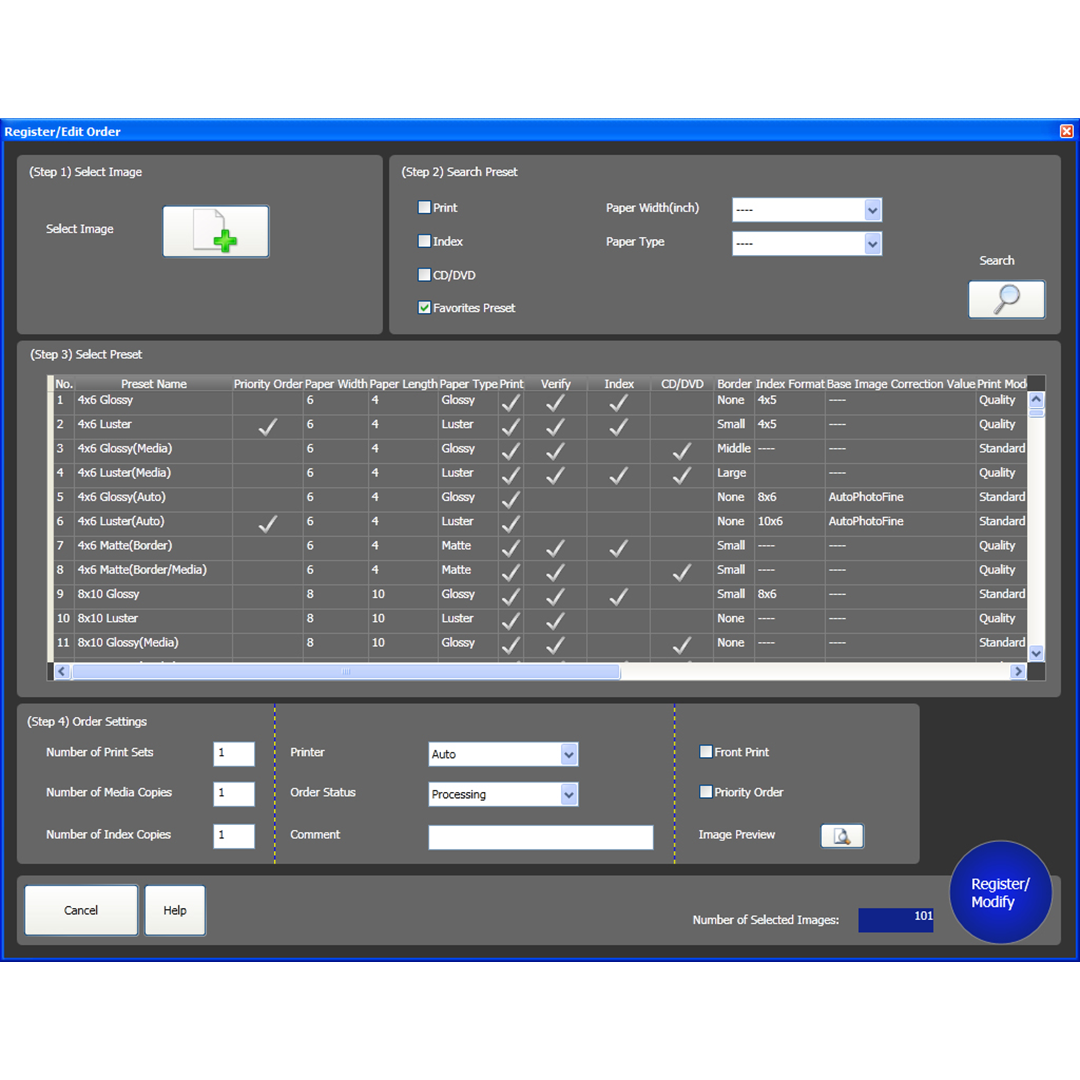The width and height of the screenshot is (1080, 1080).
Task: Click the Select Image add-file icon
Action: (x=216, y=232)
